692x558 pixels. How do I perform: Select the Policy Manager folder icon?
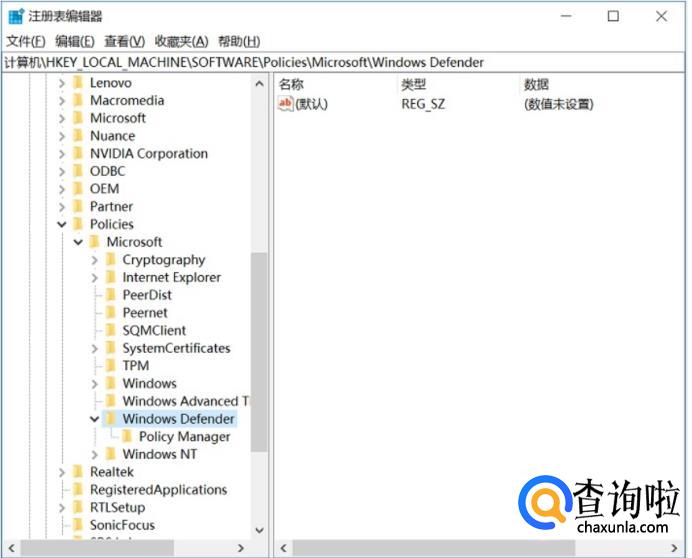(x=127, y=436)
